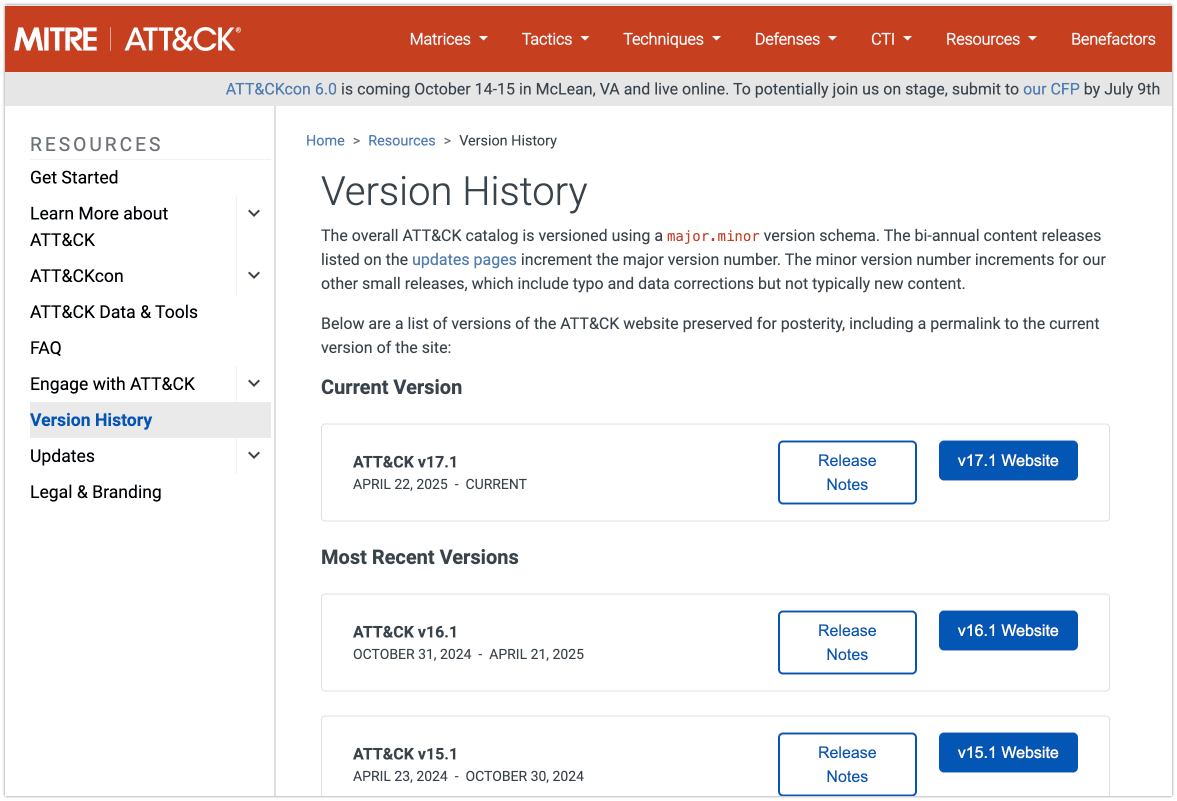Open the Updates sidebar item
This screenshot has height=801, width=1177.
62,456
